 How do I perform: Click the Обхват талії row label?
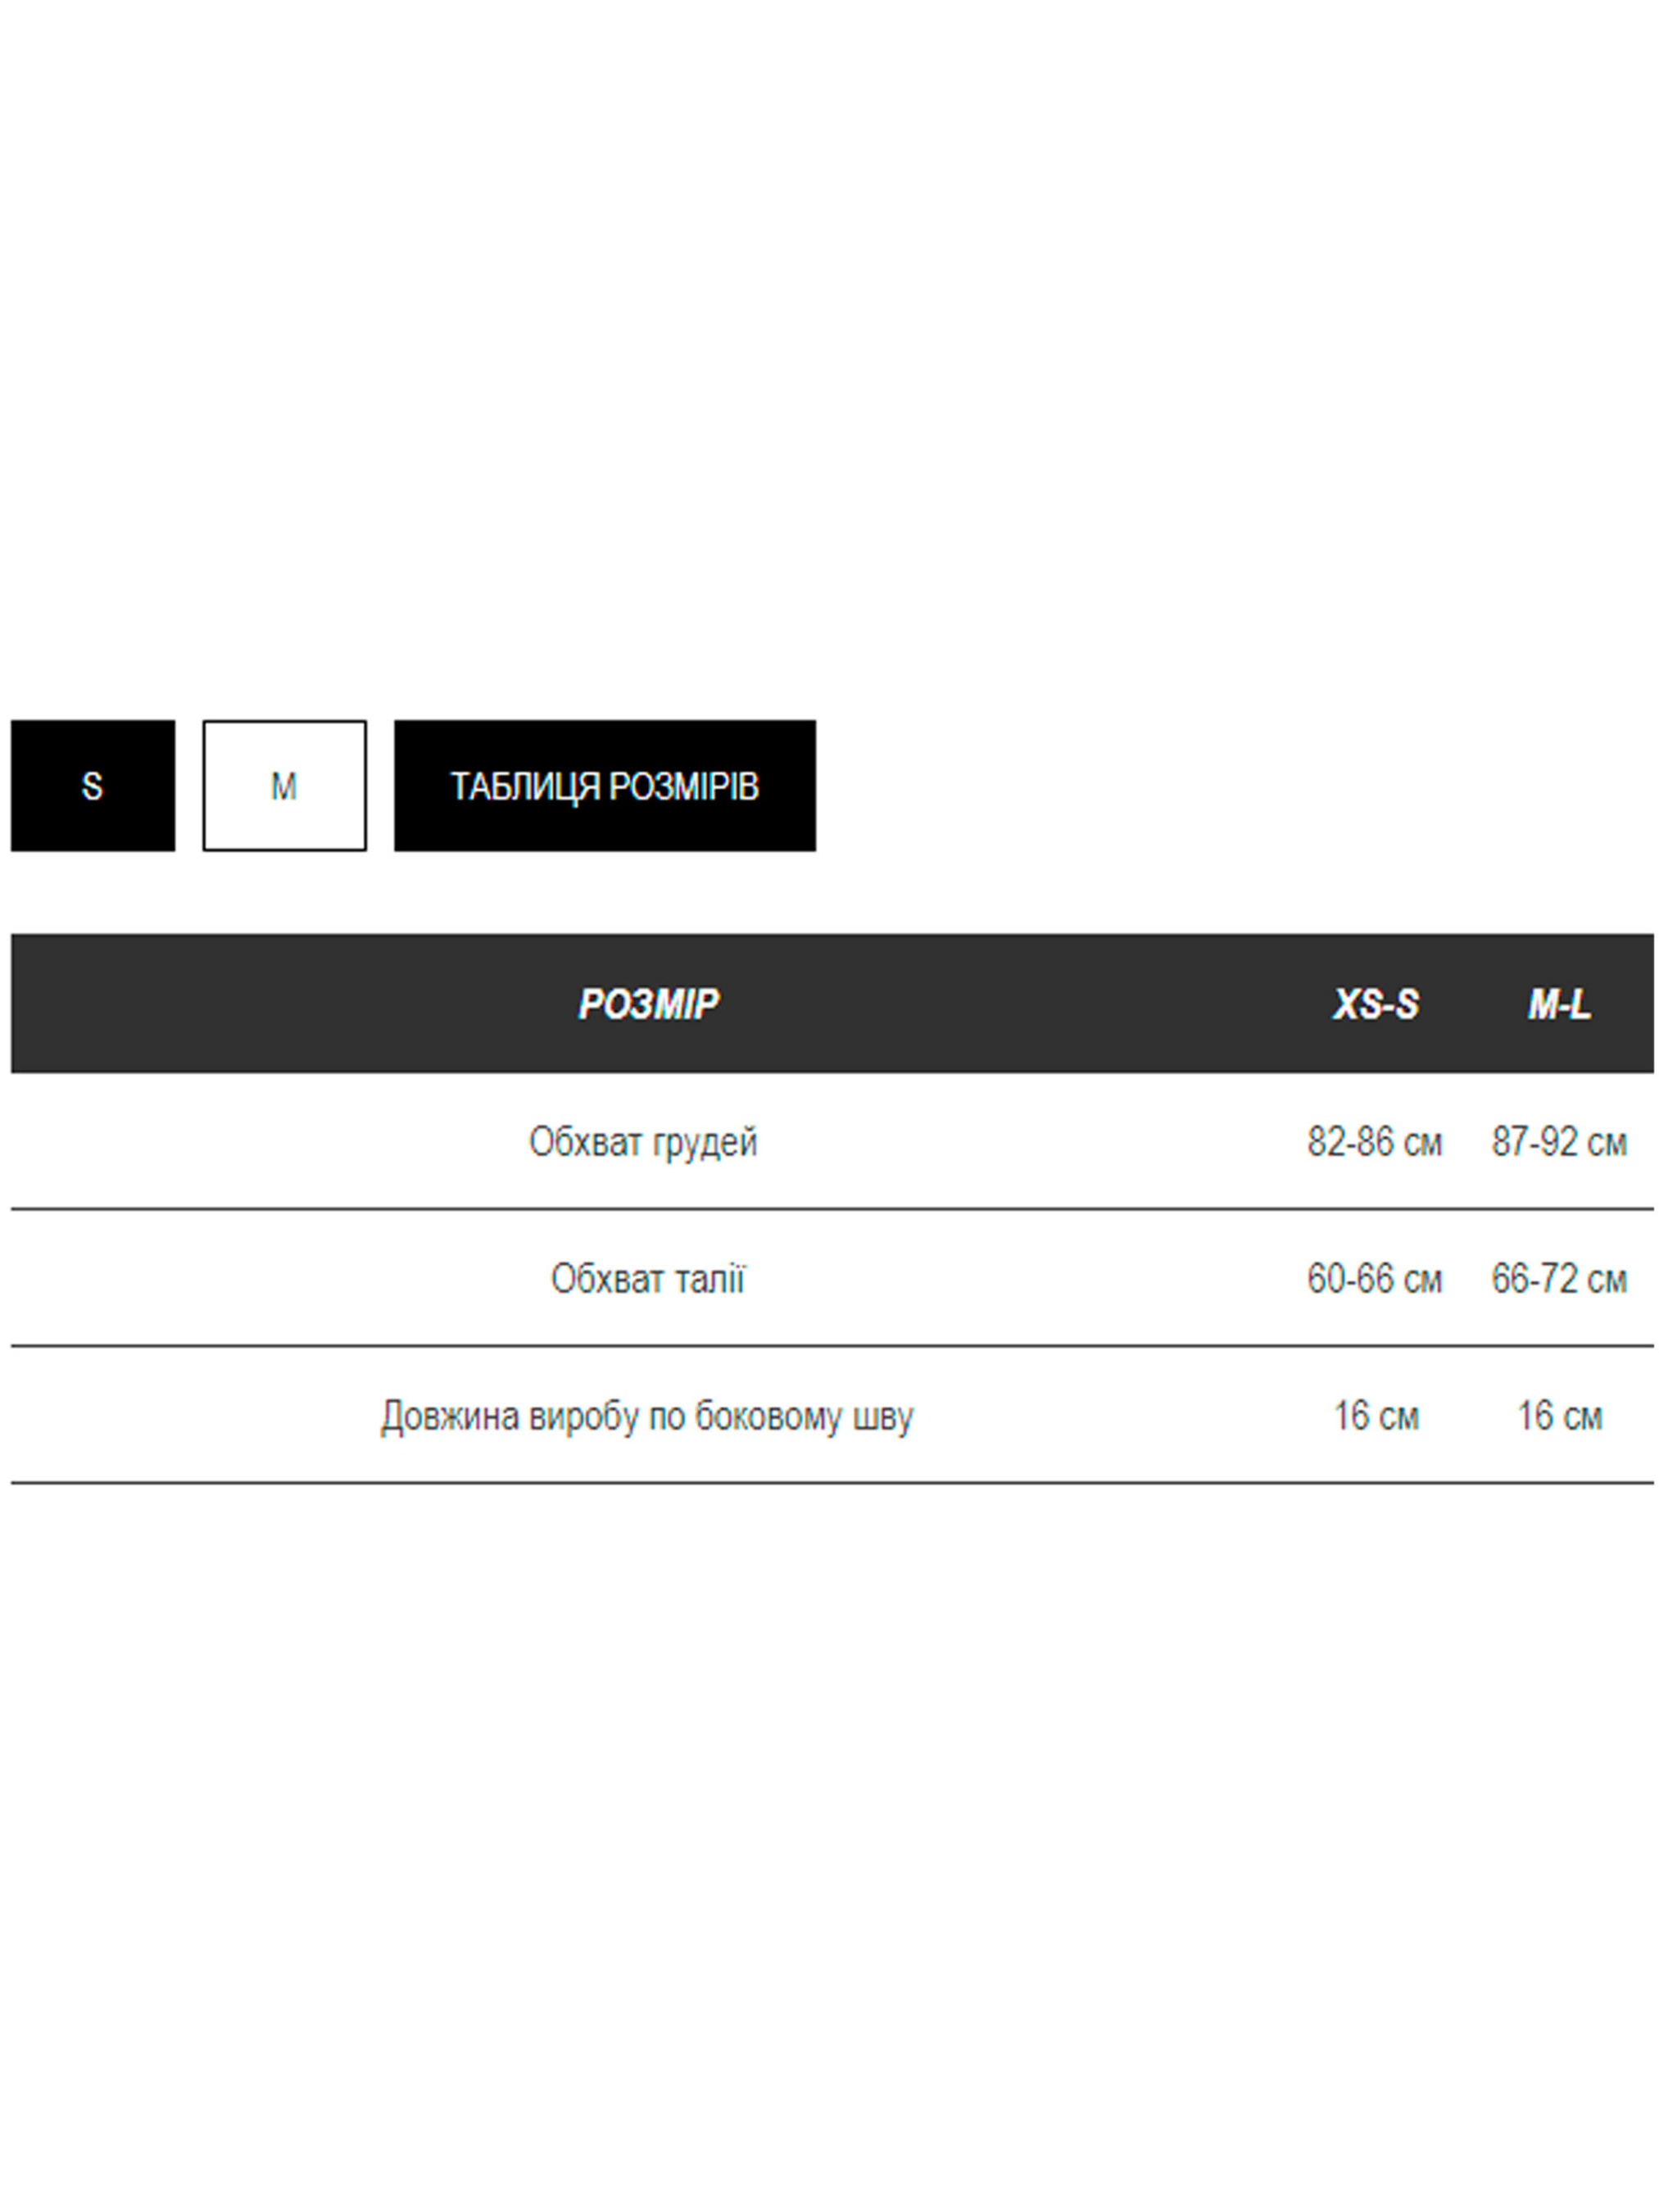[647, 1279]
